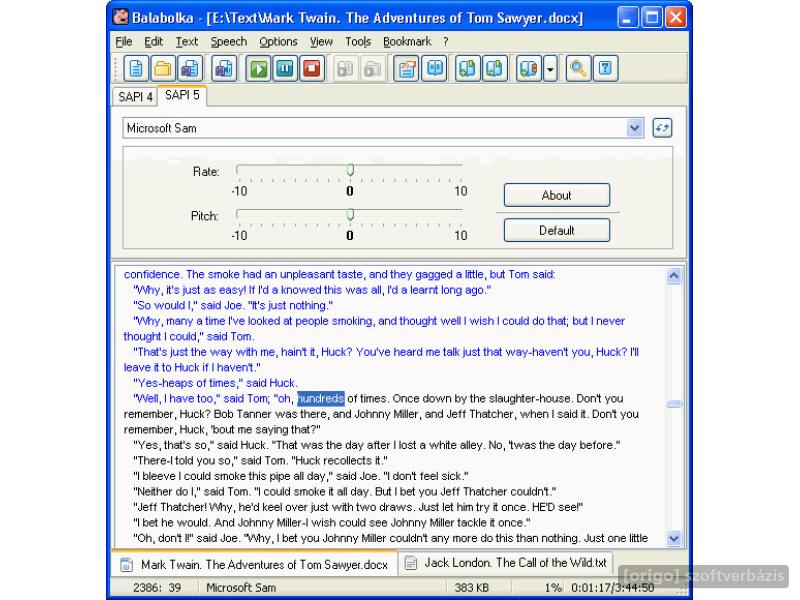Click the first grayed-out clipboard reading icon

pyautogui.click(x=345, y=68)
